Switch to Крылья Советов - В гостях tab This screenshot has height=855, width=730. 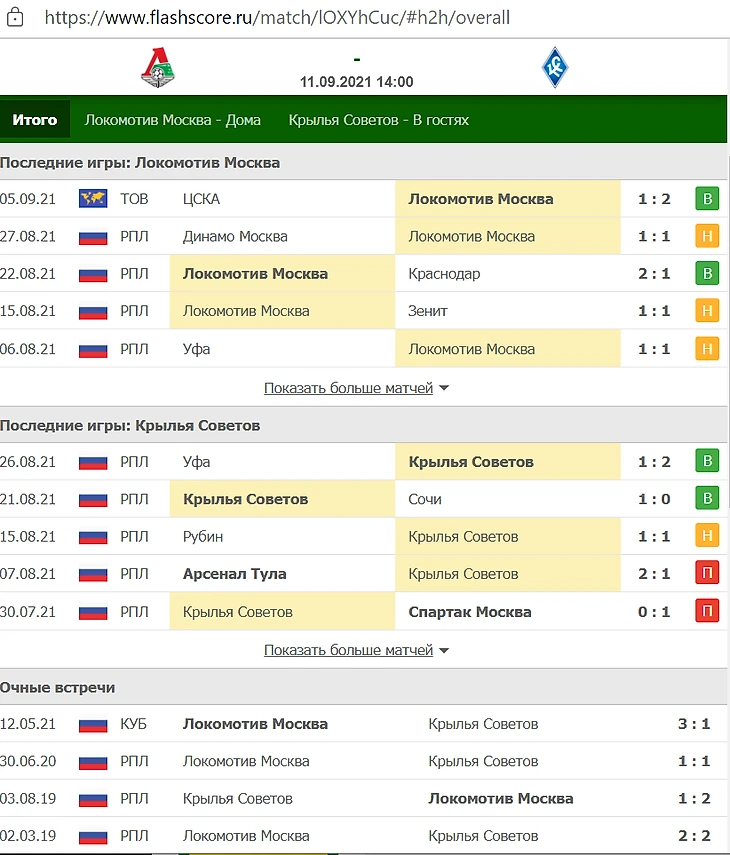pos(378,120)
